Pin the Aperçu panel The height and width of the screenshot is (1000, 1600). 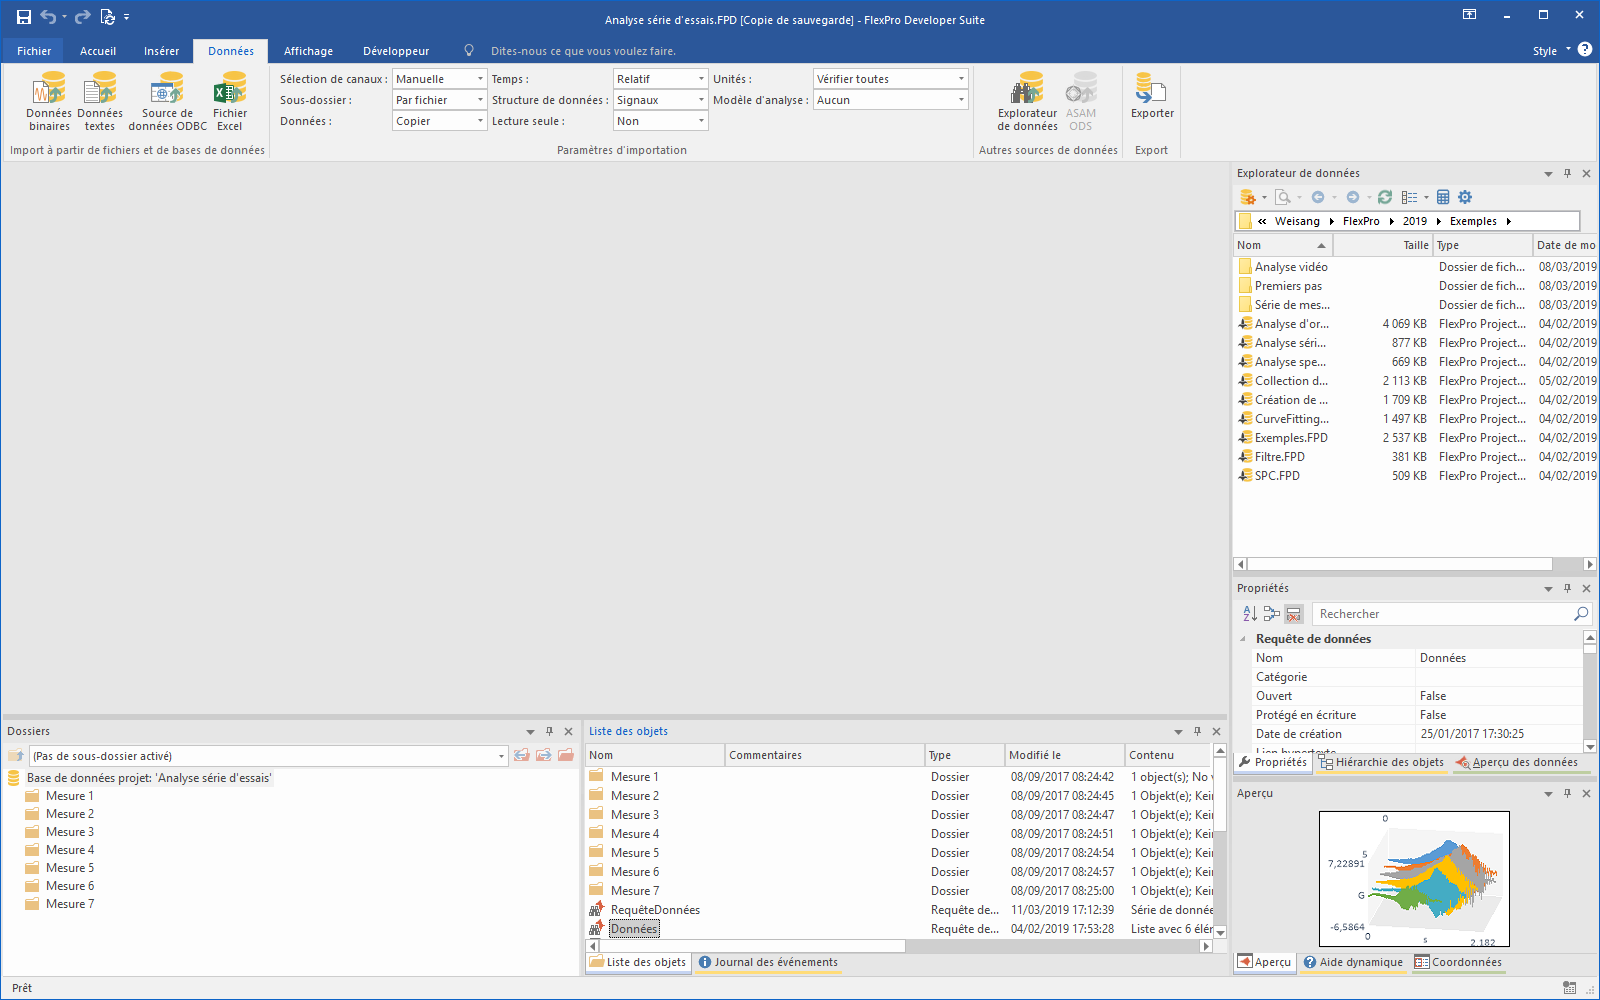(x=1567, y=793)
